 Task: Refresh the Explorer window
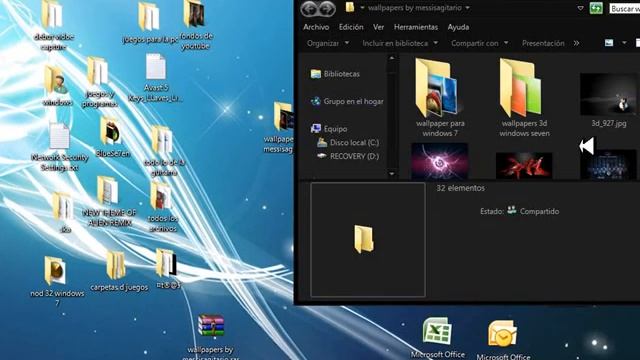[596, 8]
